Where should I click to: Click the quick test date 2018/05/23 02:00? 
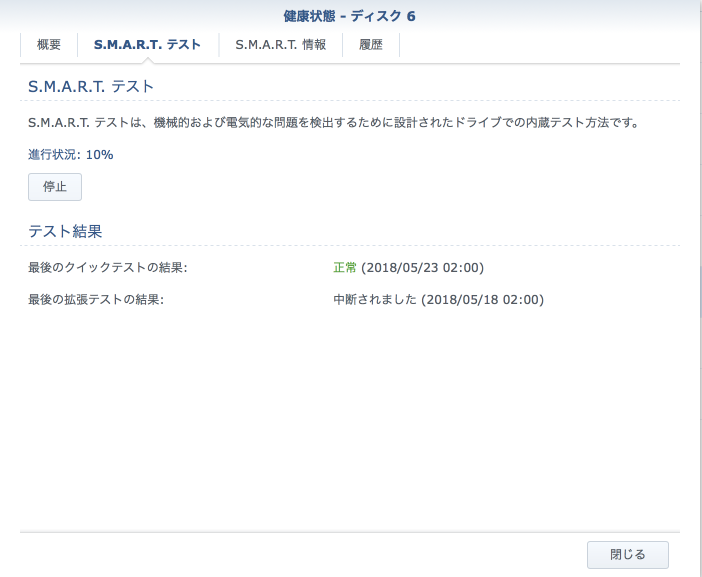pyautogui.click(x=422, y=268)
